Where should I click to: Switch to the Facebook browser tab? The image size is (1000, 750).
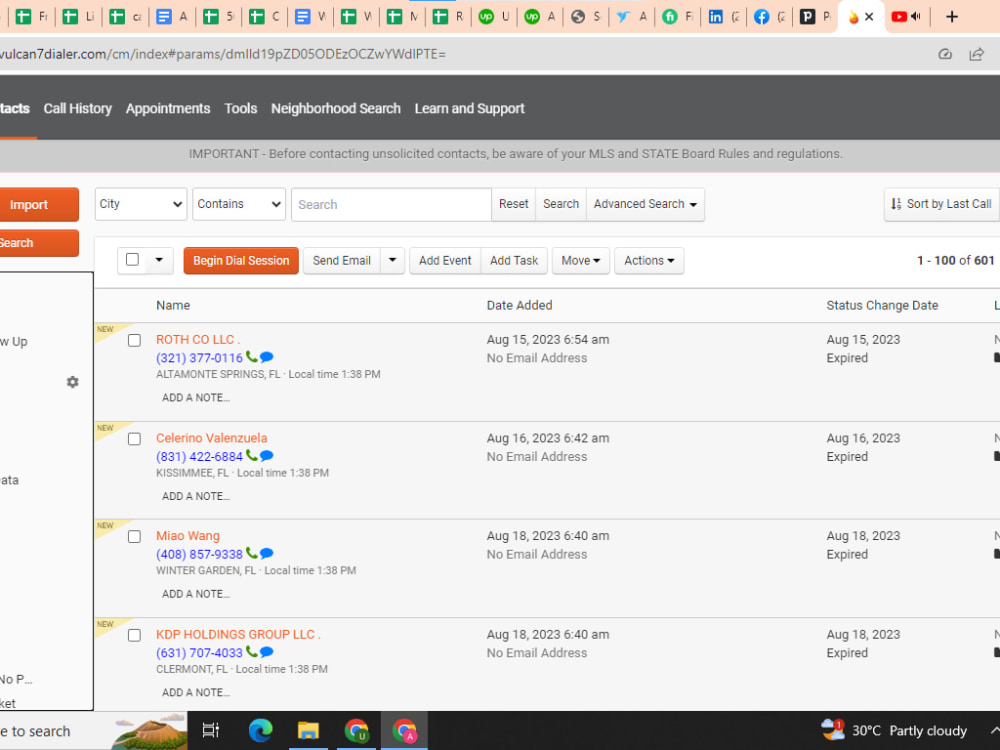pos(768,17)
